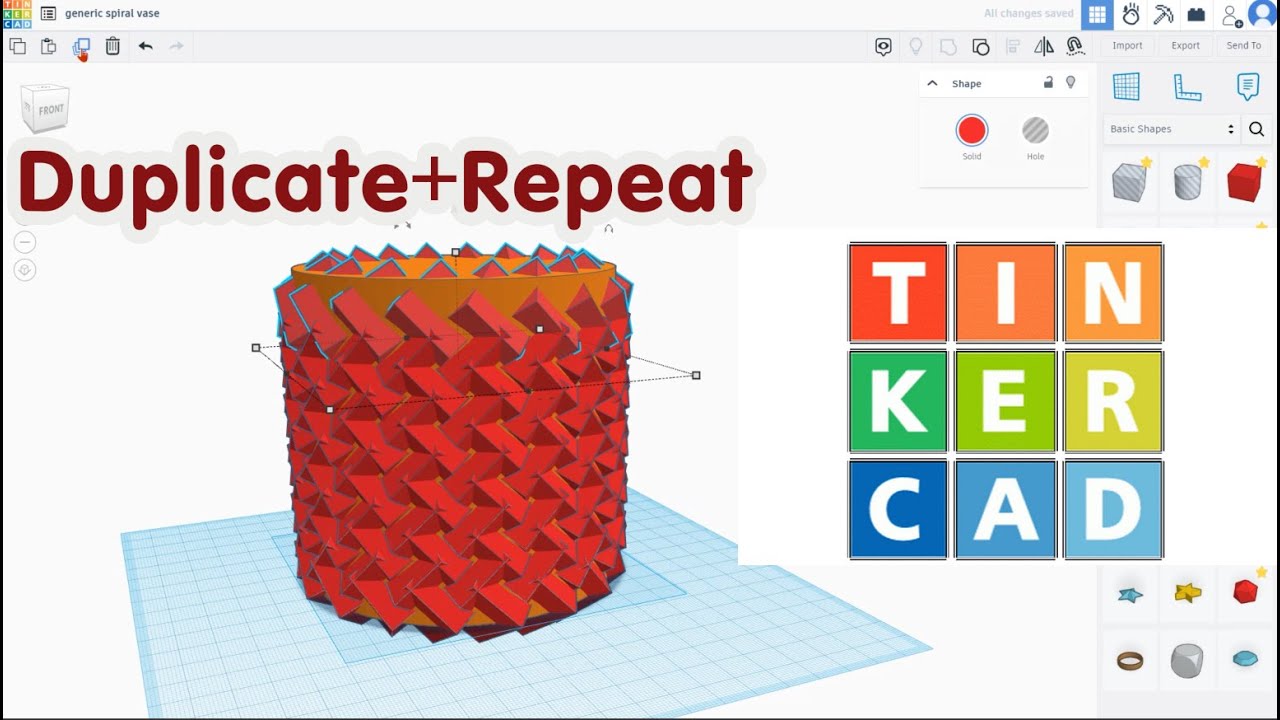Image resolution: width=1280 pixels, height=720 pixels.
Task: Click the Workplane tool icon
Action: (x=1126, y=87)
